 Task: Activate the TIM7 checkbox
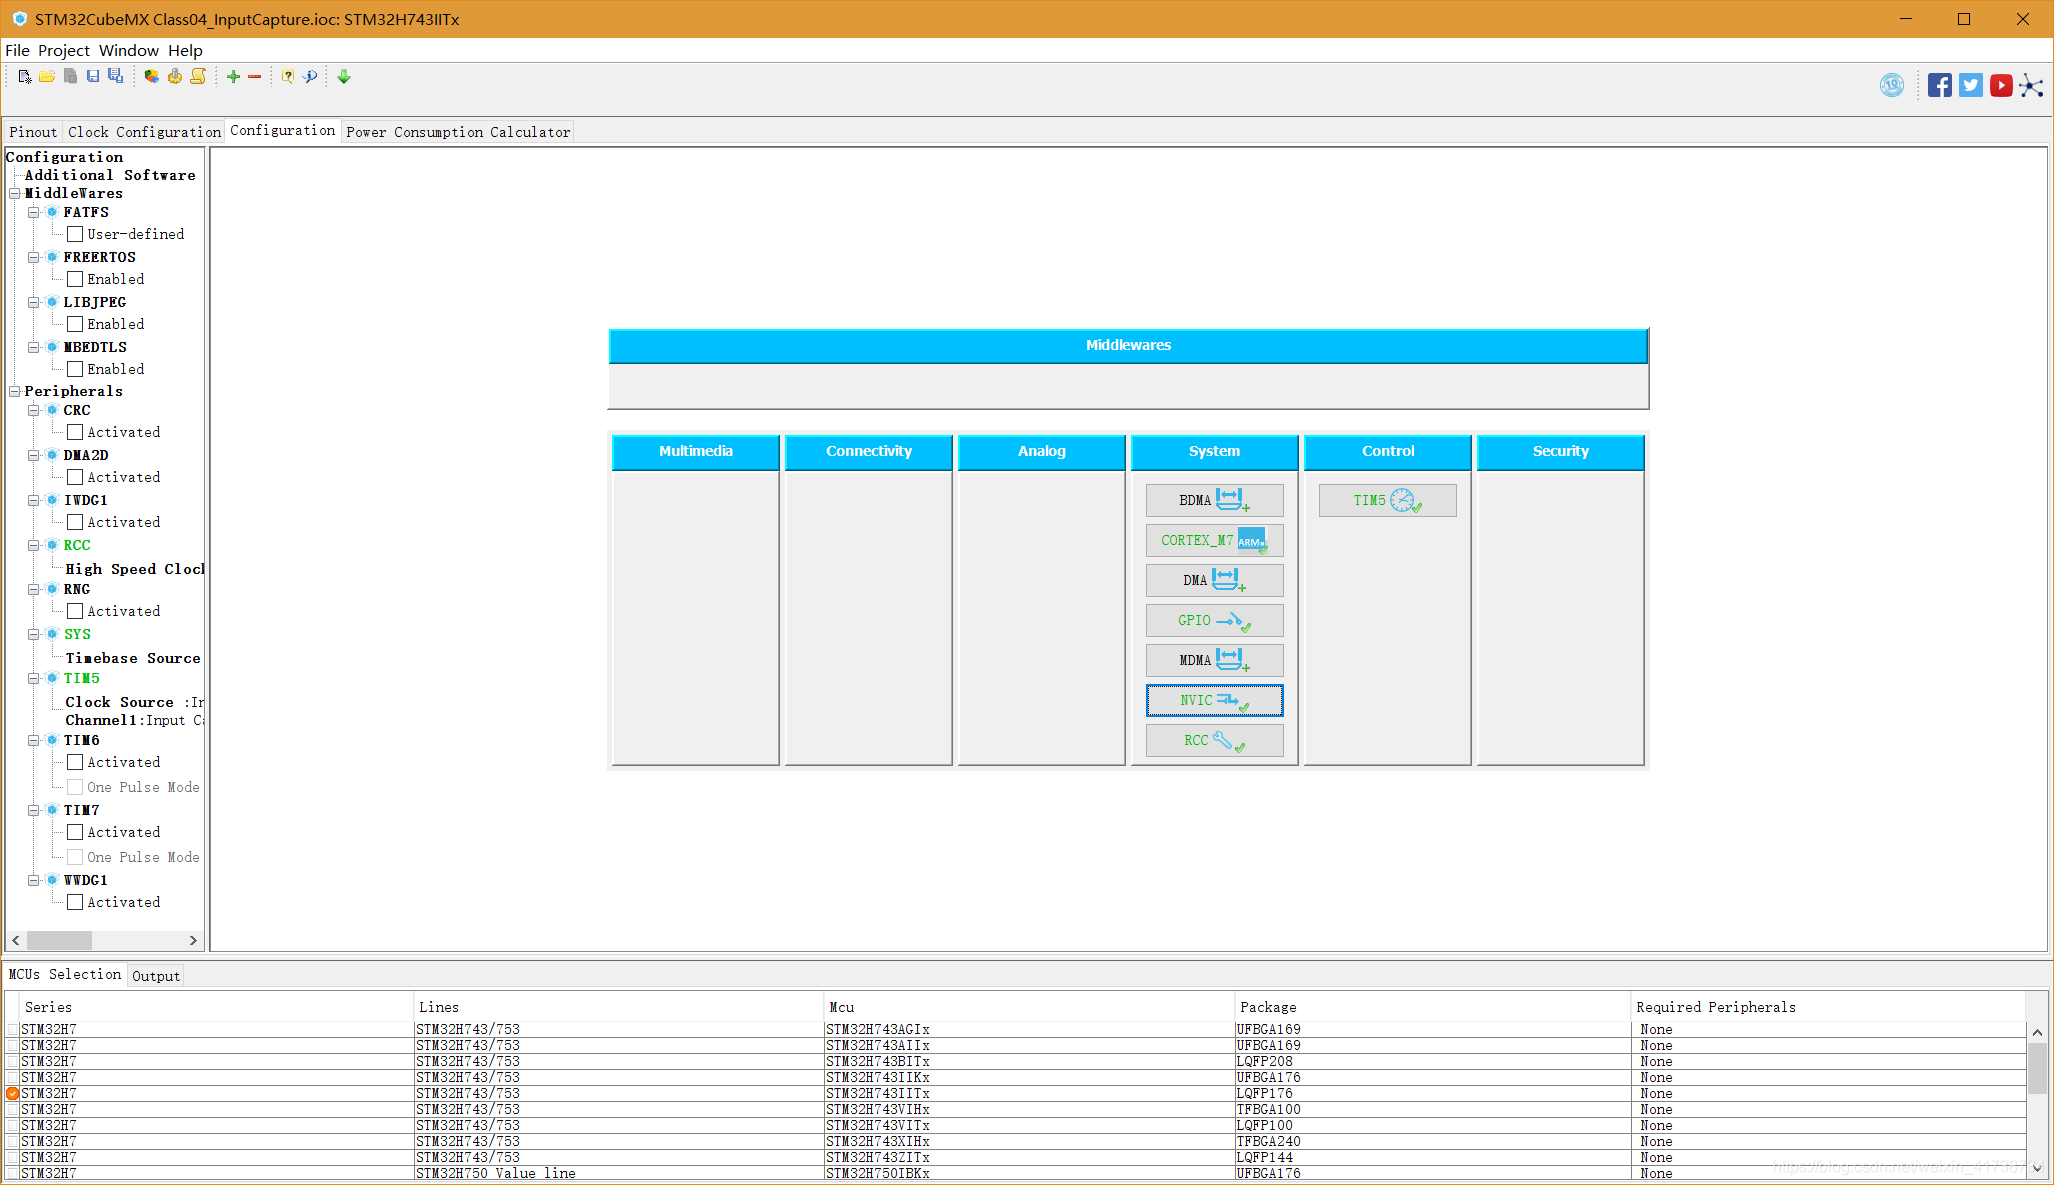pyautogui.click(x=75, y=832)
